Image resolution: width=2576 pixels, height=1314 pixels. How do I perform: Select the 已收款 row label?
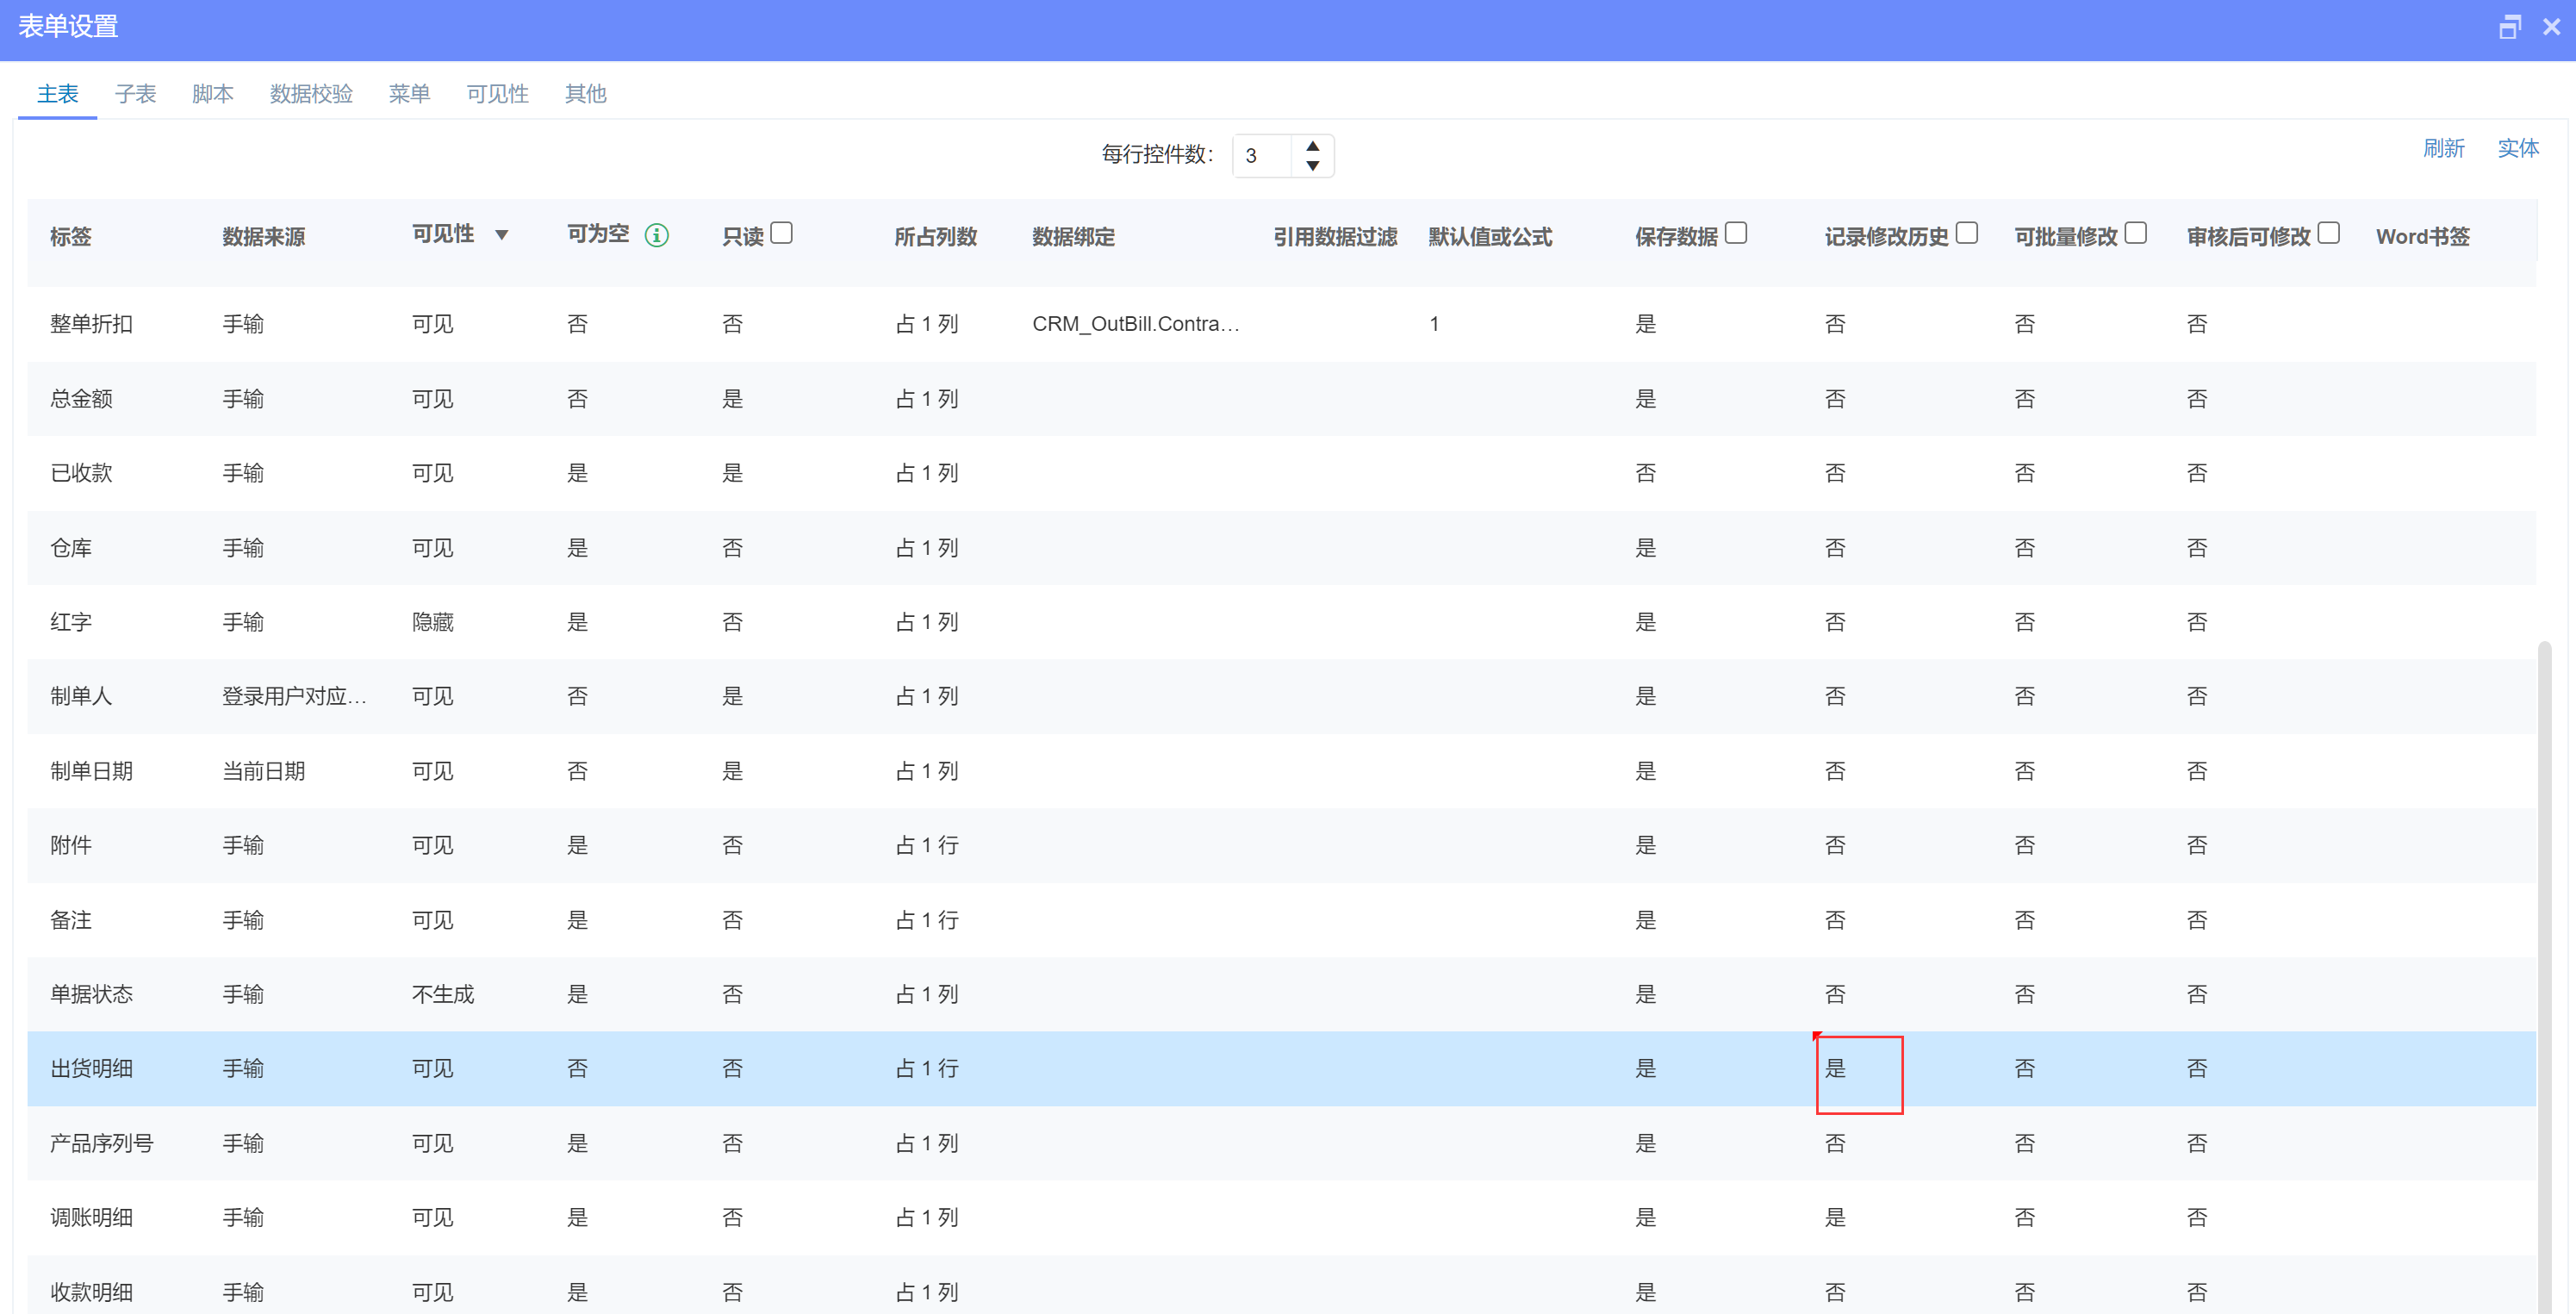(x=82, y=473)
